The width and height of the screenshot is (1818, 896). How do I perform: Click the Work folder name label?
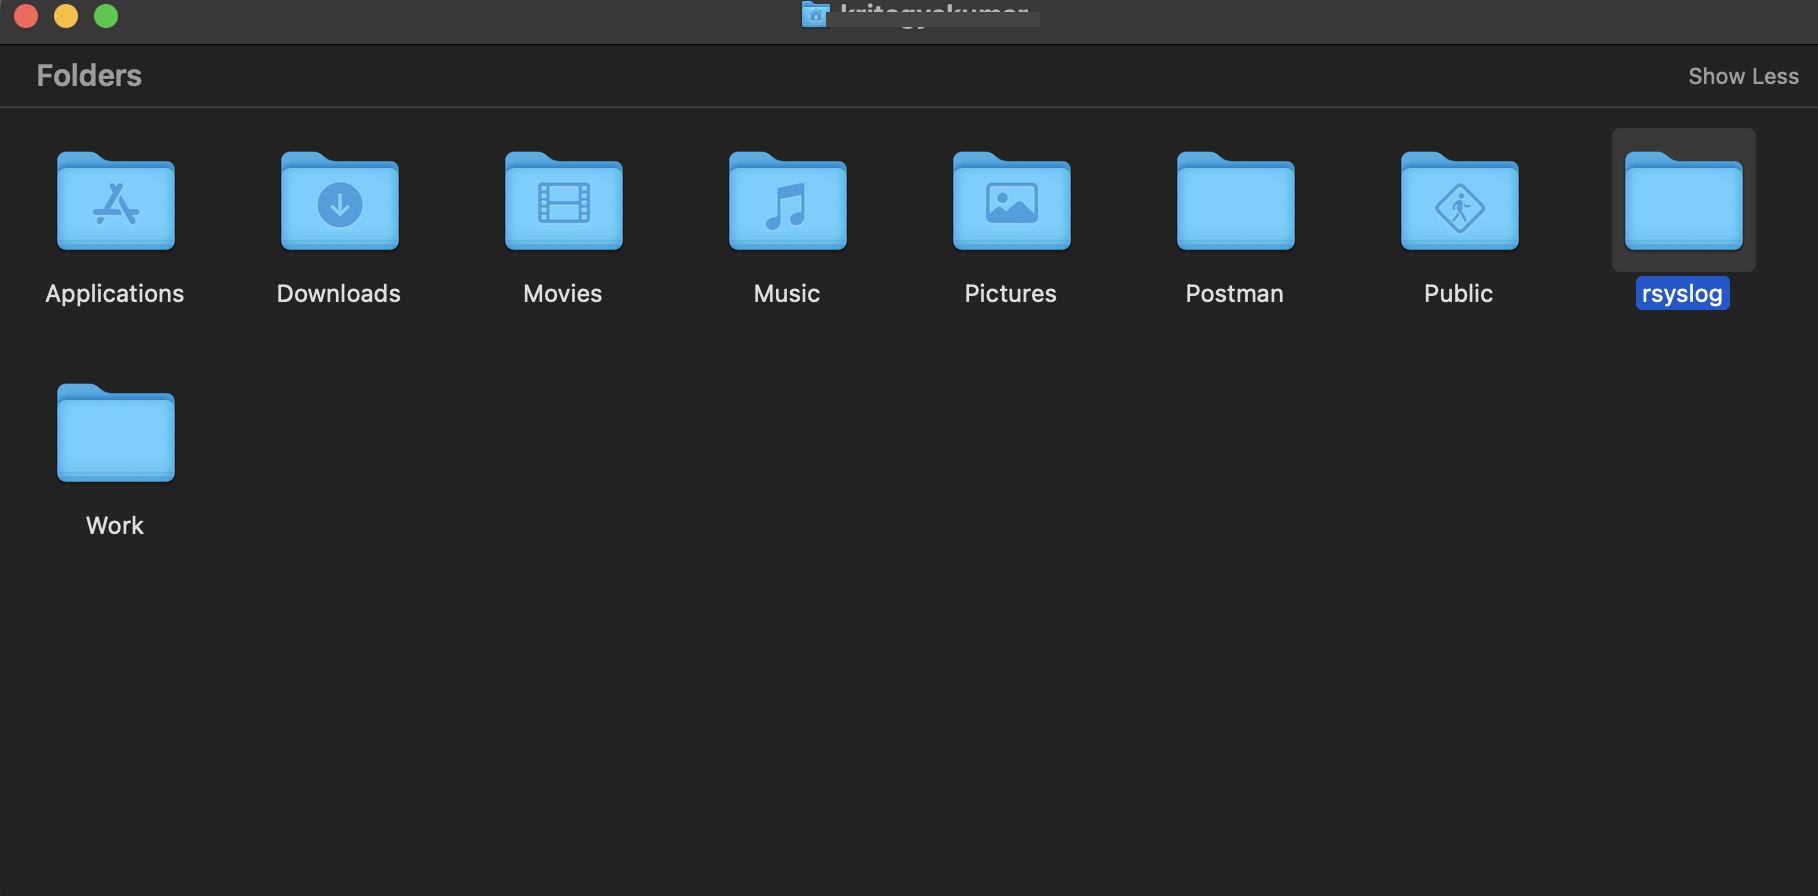pos(115,526)
